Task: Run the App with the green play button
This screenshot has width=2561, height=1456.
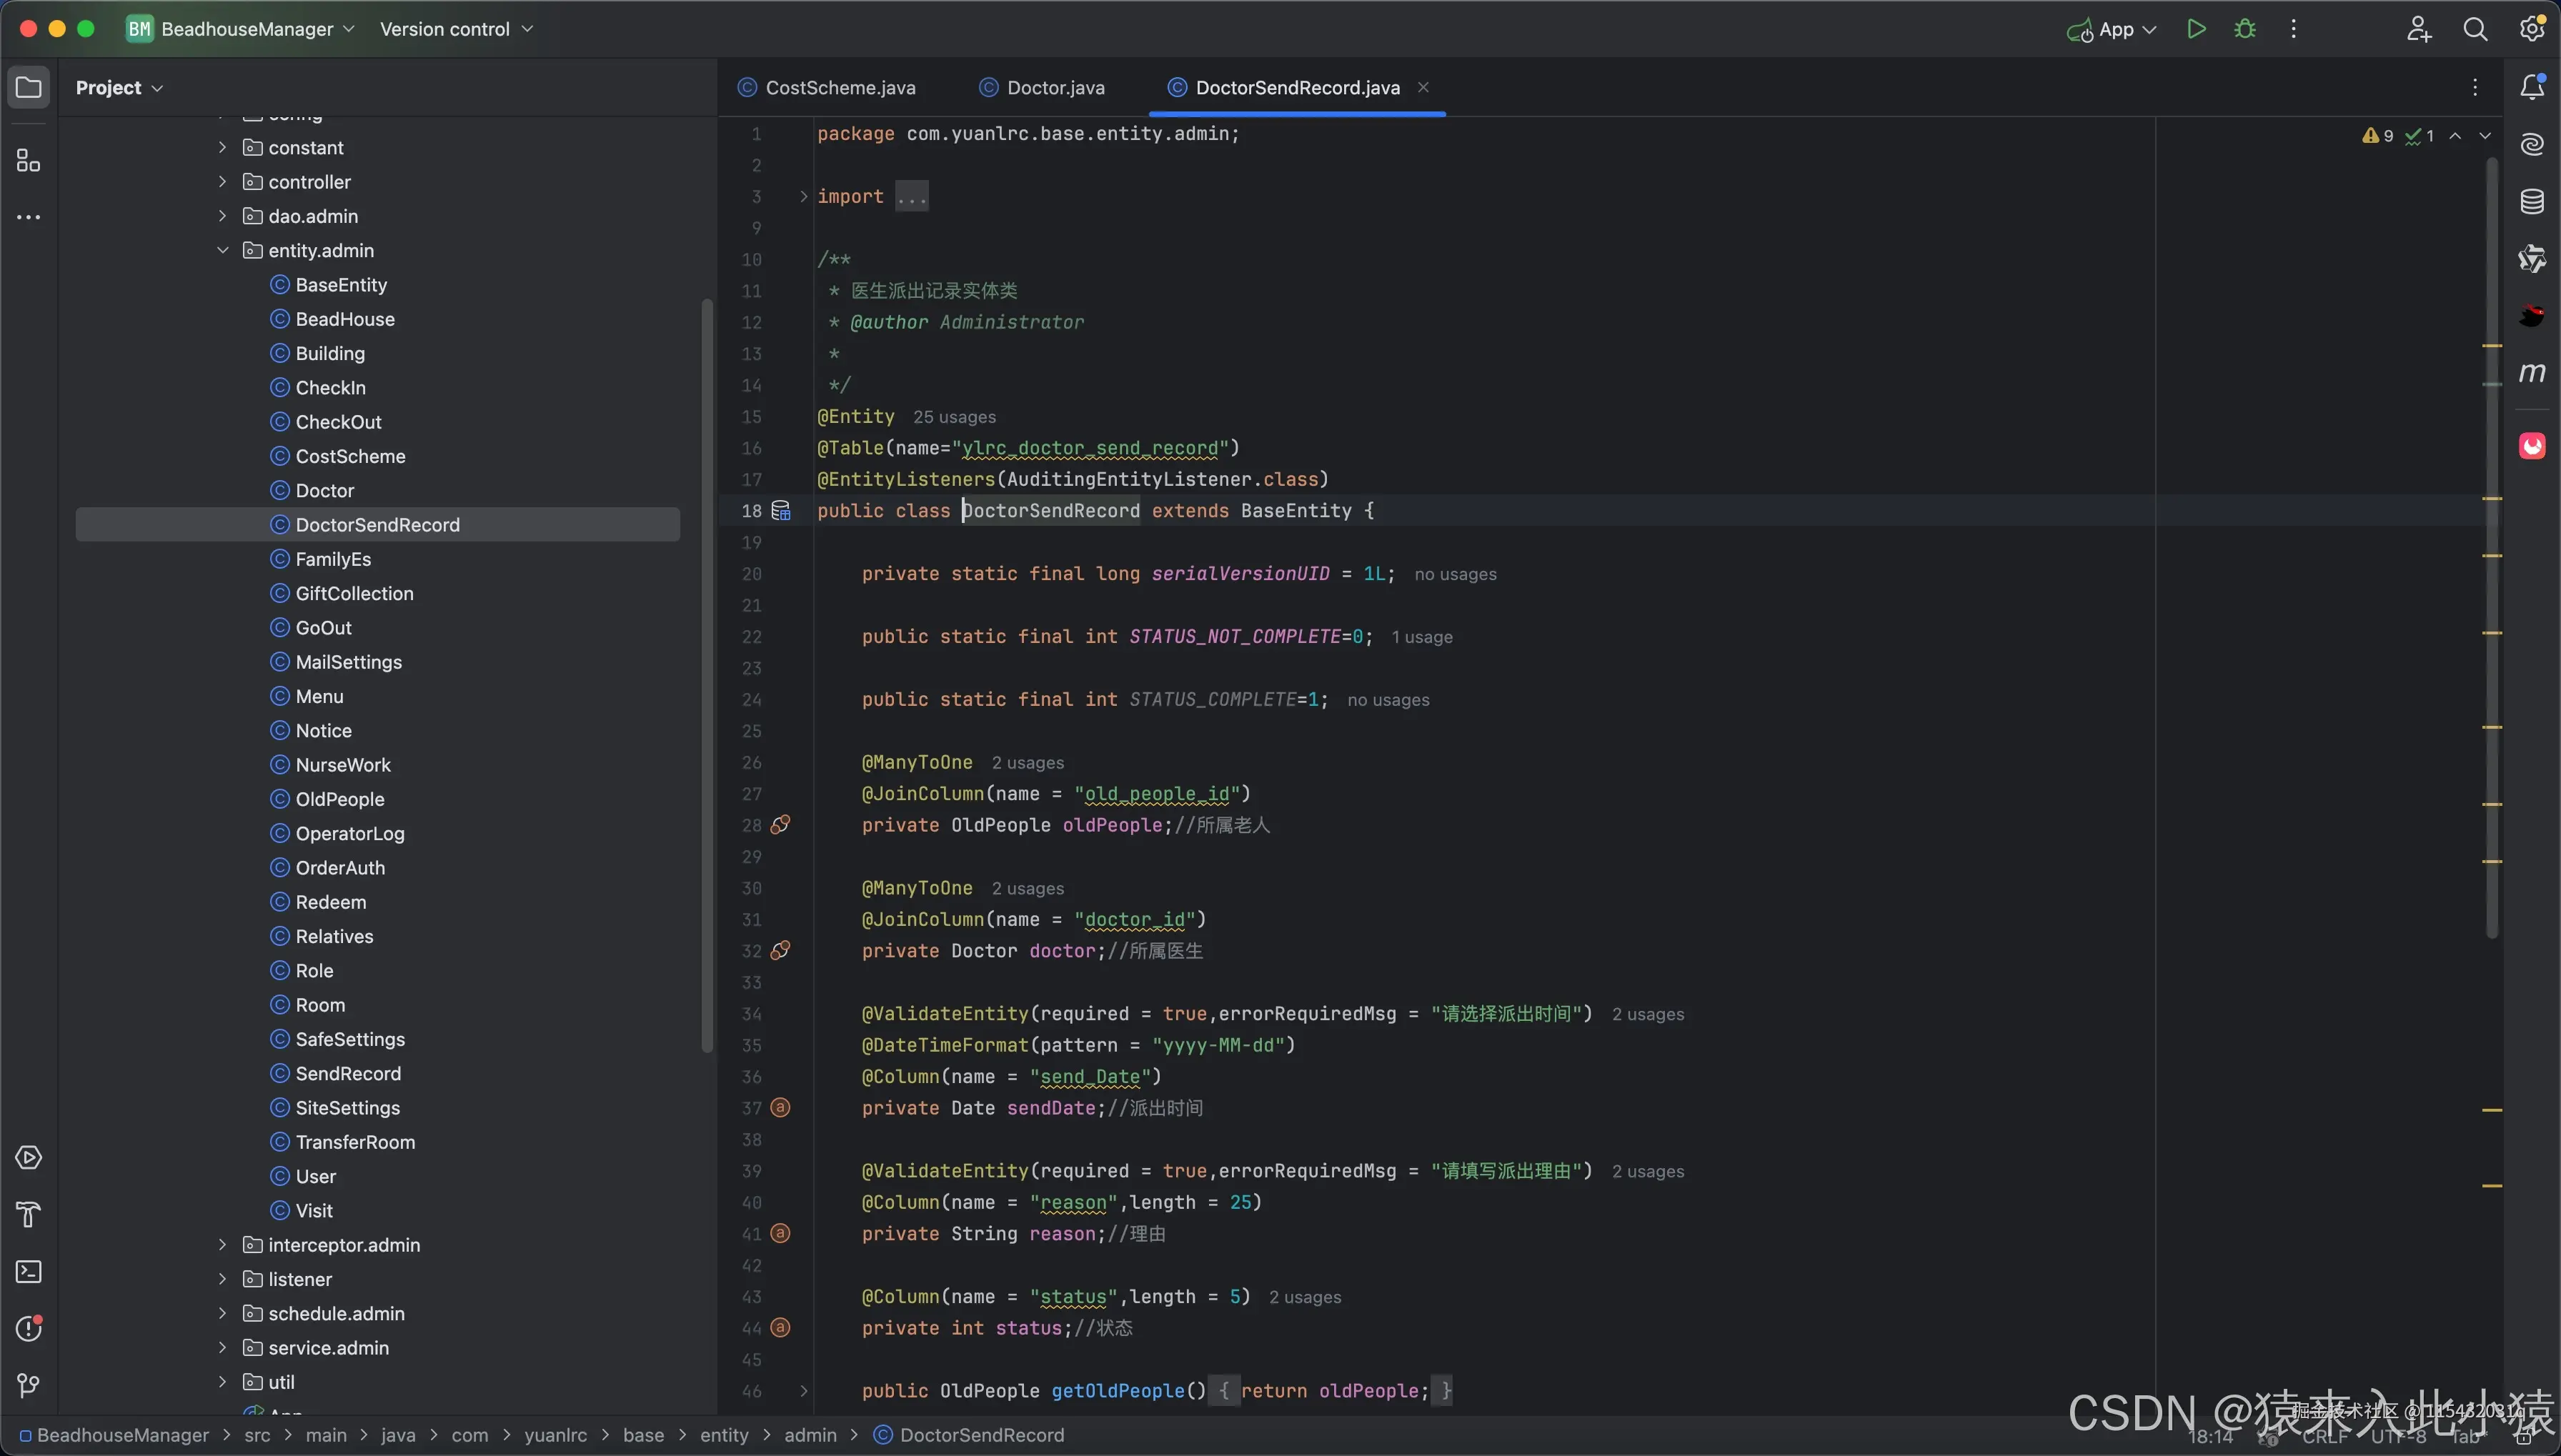Action: (2196, 29)
